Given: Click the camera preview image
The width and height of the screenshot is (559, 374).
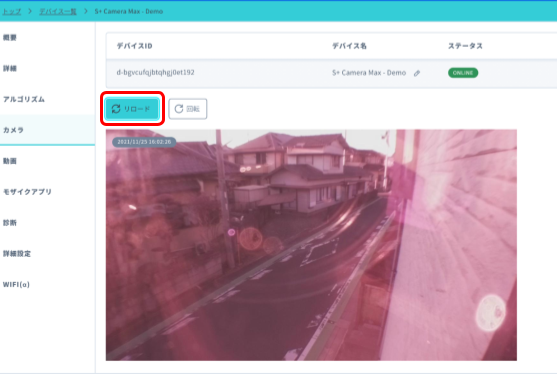Looking at the screenshot, I should [x=311, y=245].
